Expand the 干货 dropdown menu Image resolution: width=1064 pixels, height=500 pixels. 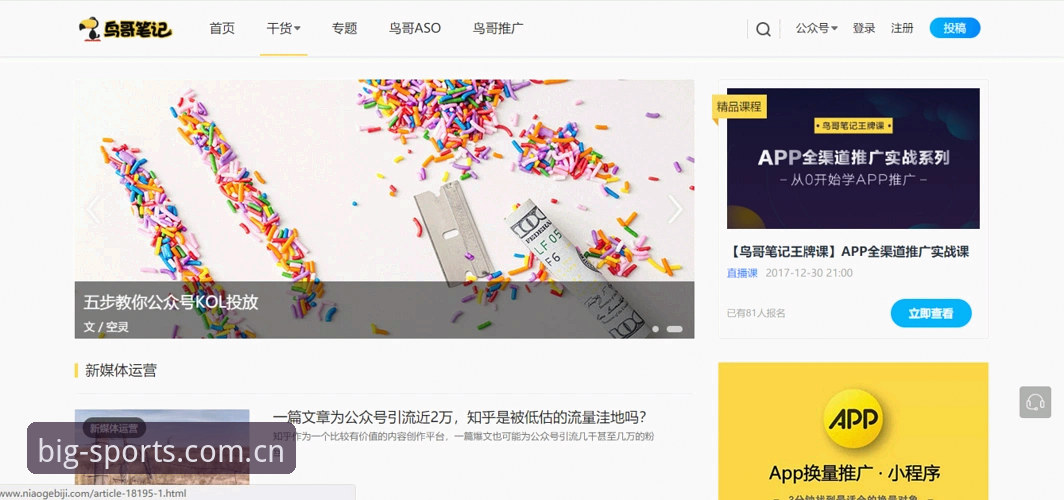pyautogui.click(x=284, y=28)
